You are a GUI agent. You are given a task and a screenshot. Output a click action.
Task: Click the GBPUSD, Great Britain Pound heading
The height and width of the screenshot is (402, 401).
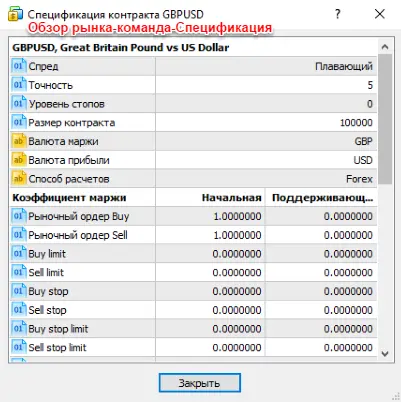(121, 47)
